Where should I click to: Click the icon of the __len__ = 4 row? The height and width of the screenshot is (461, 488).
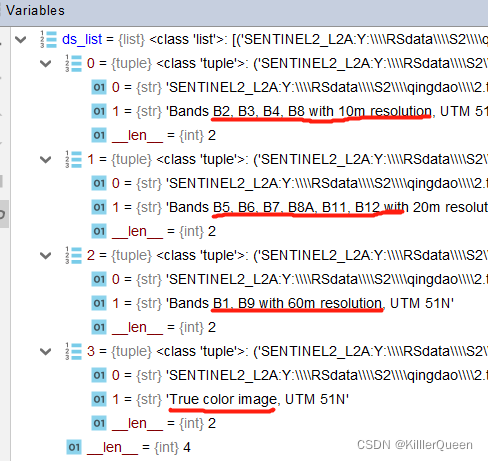tap(74, 447)
